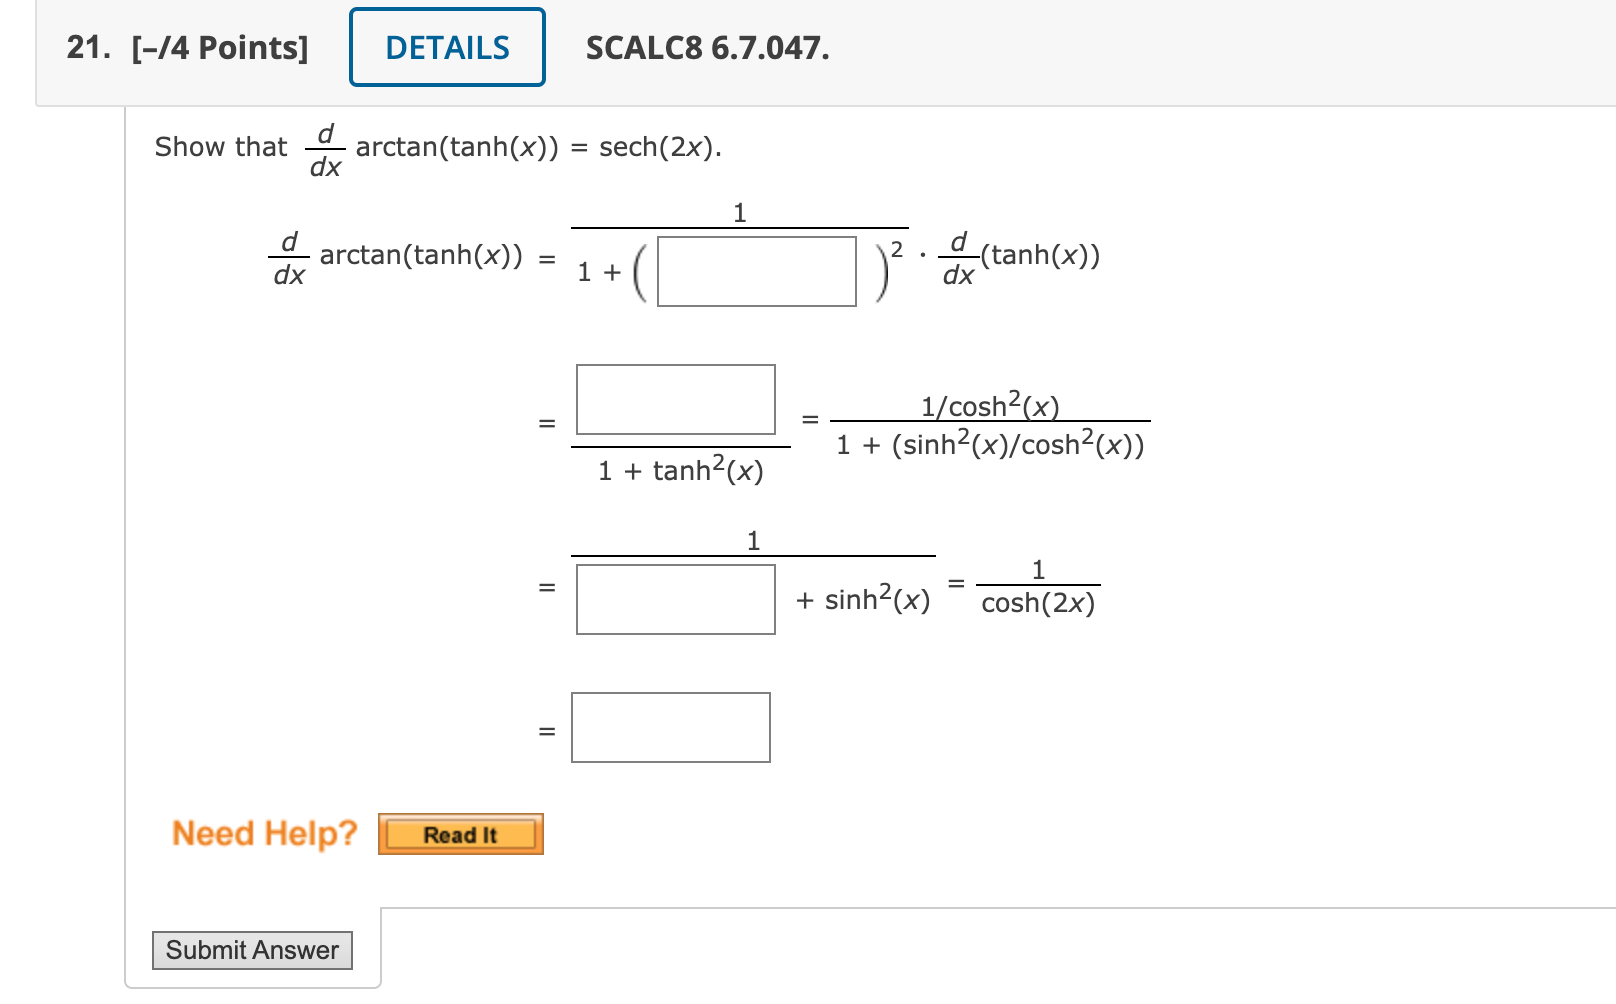Click the numerator answer box above 1 + tanh²(x)
The width and height of the screenshot is (1616, 1004).
[x=676, y=400]
